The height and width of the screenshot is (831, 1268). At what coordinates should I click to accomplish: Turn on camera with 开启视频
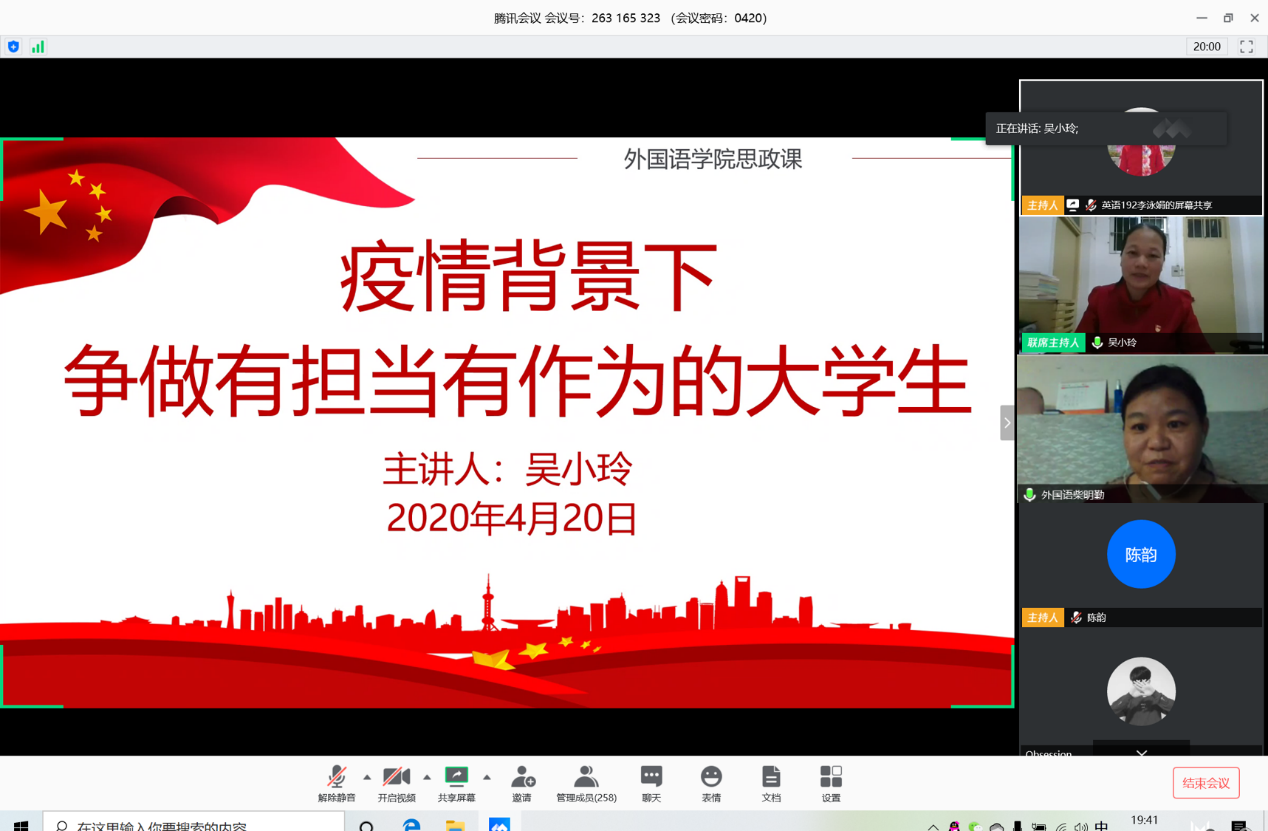[396, 777]
